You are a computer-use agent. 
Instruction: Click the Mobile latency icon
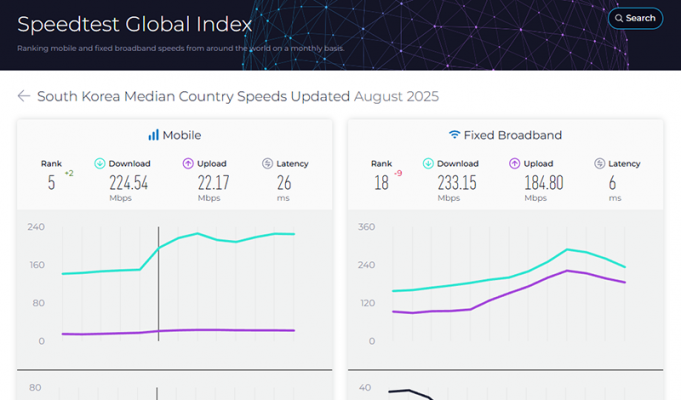pyautogui.click(x=267, y=163)
